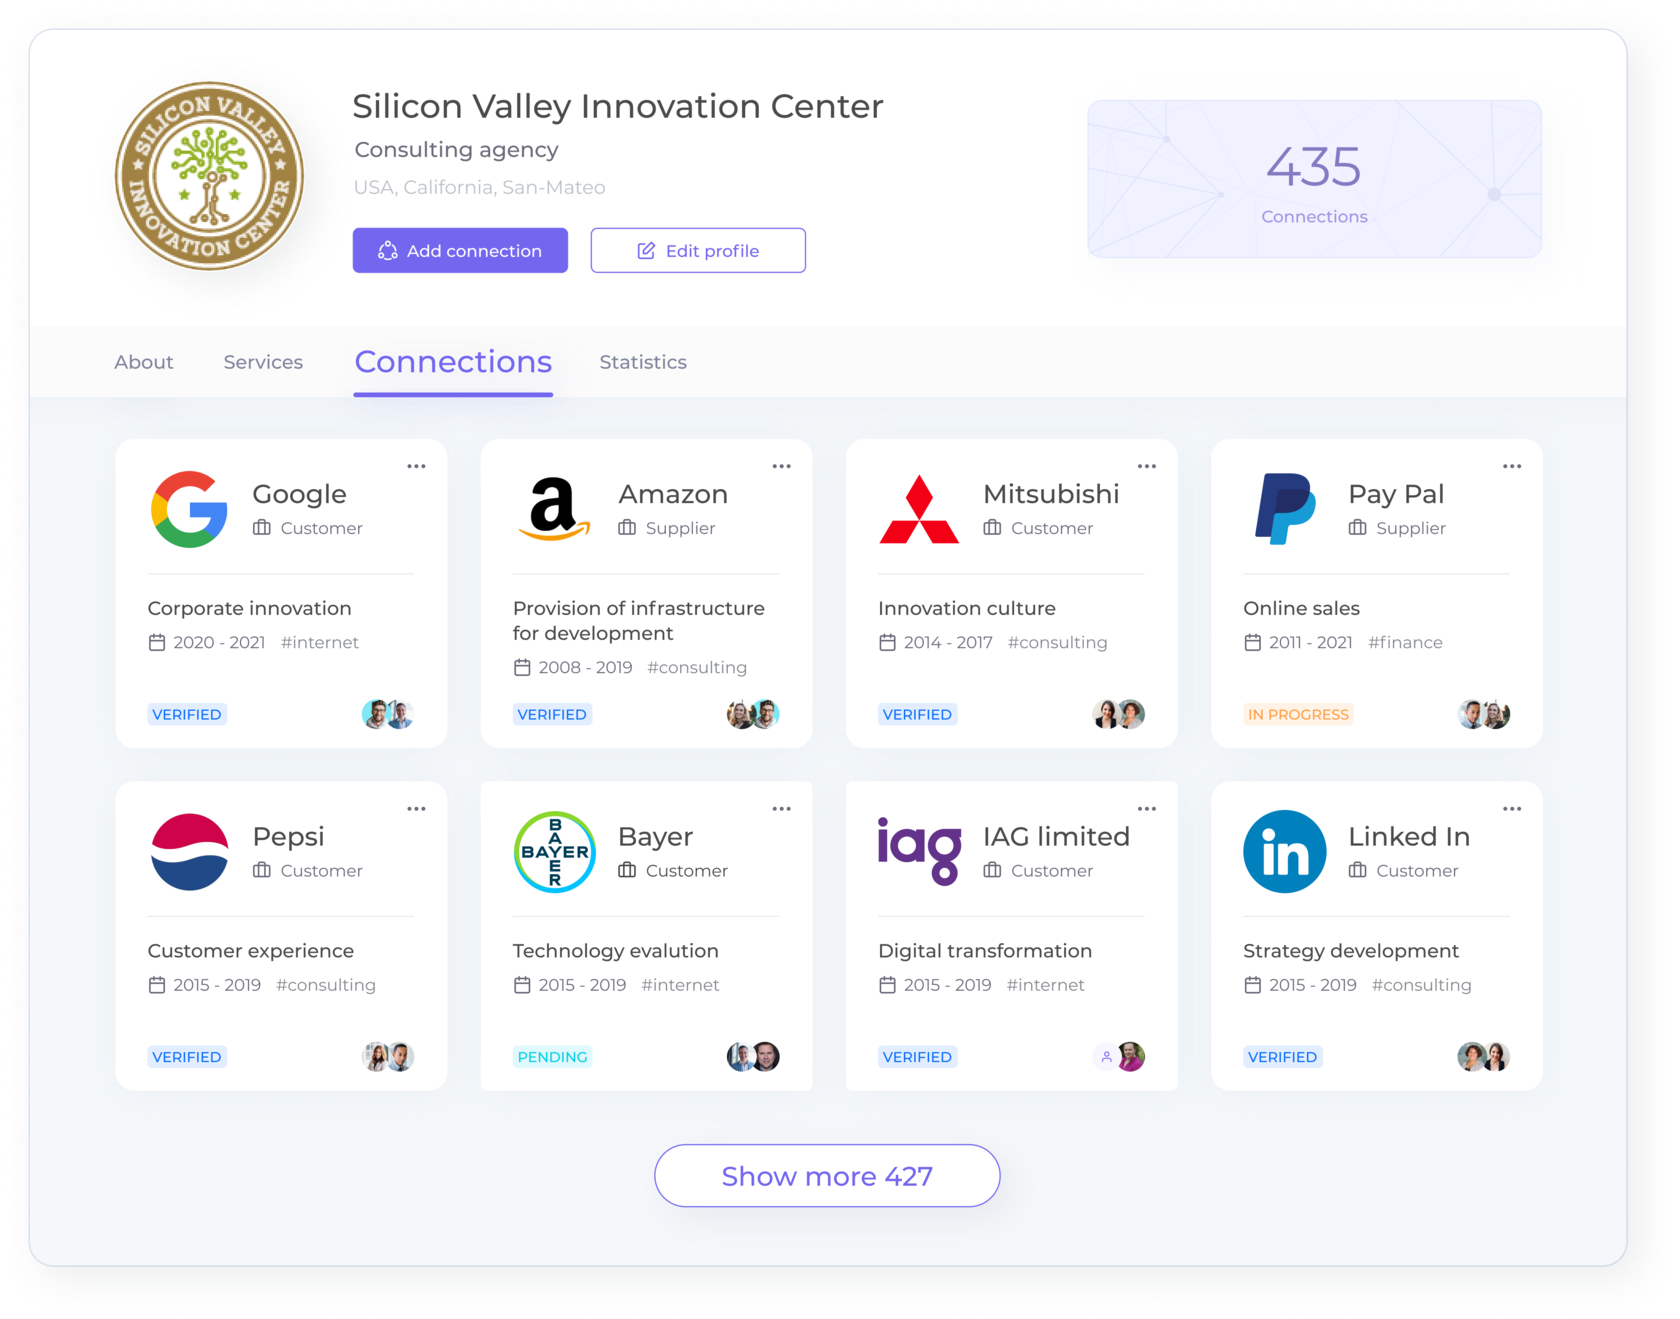Click the briefcase icon under IAG limited
Screen dimensions: 1680x1319
[x=992, y=871]
